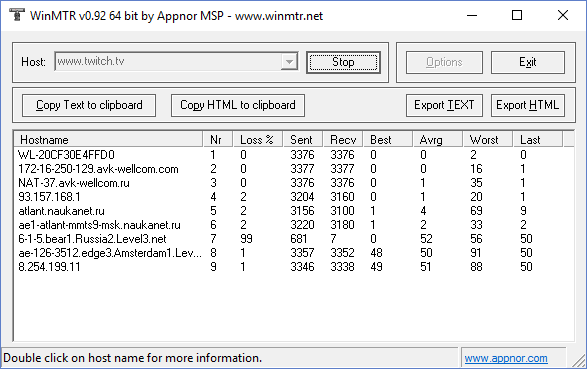Open the Options dialog
Viewport: 587px width, 369px height.
pos(444,62)
